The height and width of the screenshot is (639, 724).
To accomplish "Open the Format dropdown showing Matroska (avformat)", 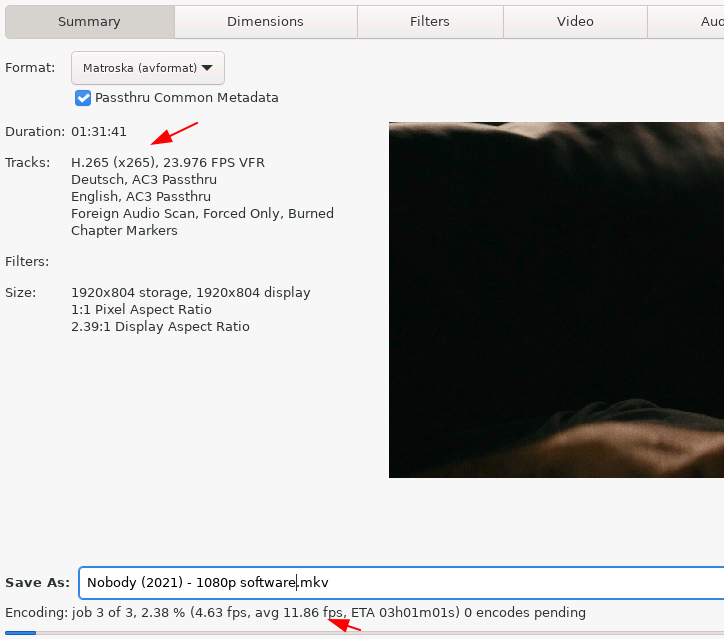I will 148,68.
